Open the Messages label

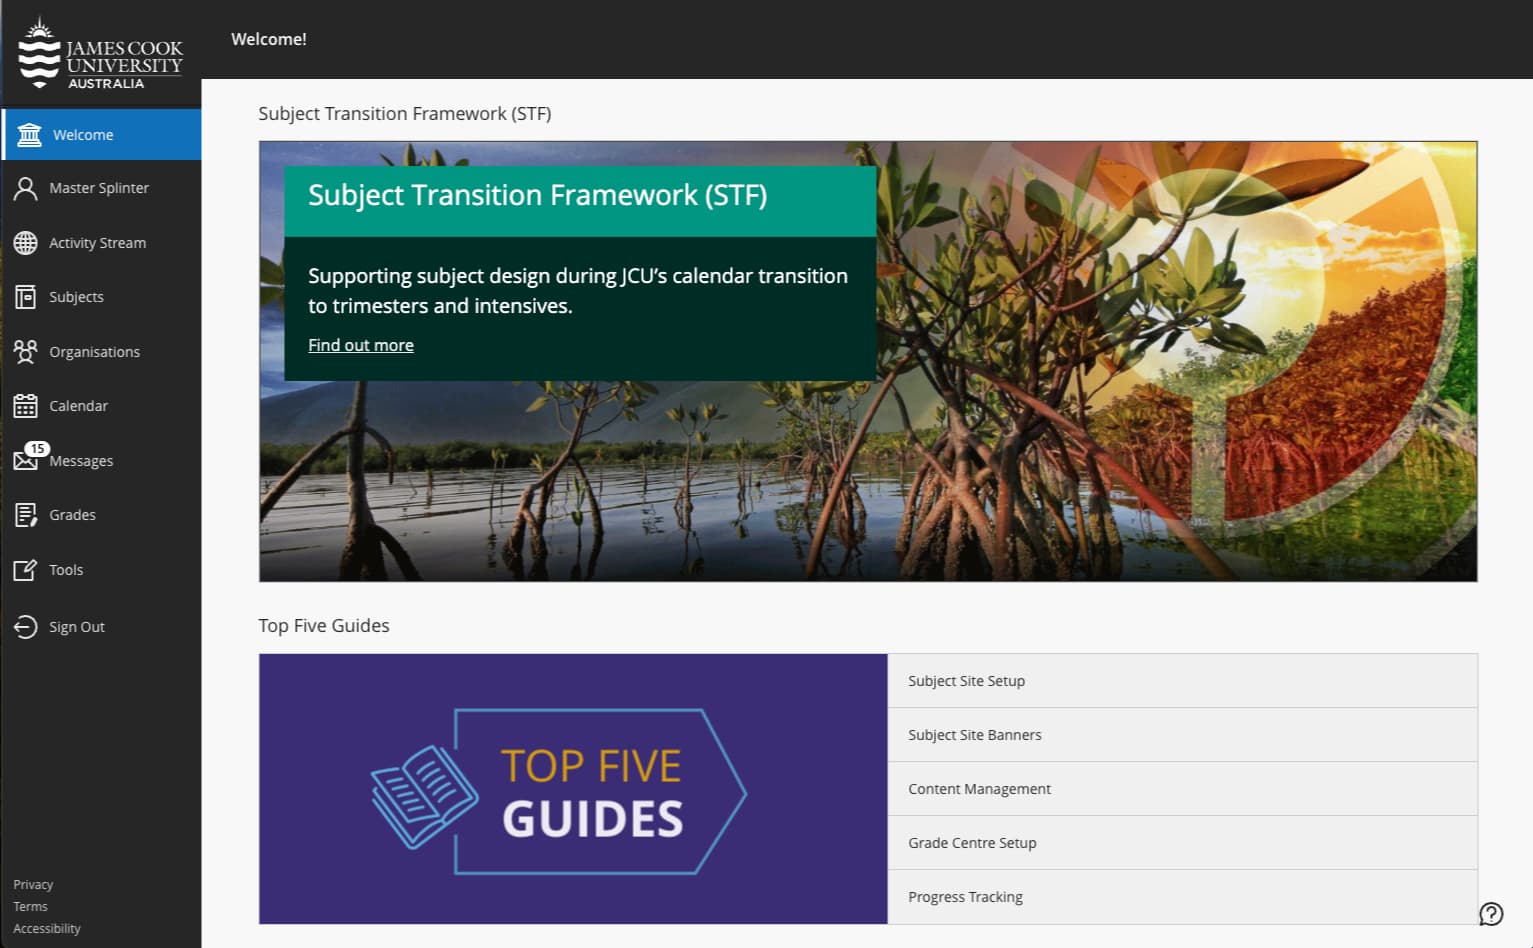pyautogui.click(x=81, y=461)
